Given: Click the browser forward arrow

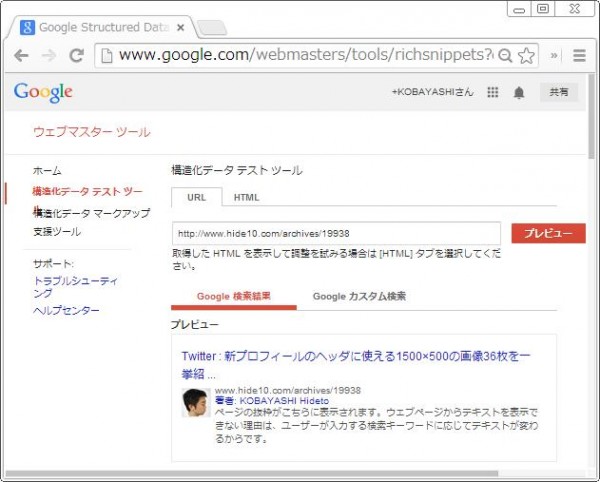Looking at the screenshot, I should (x=49, y=56).
